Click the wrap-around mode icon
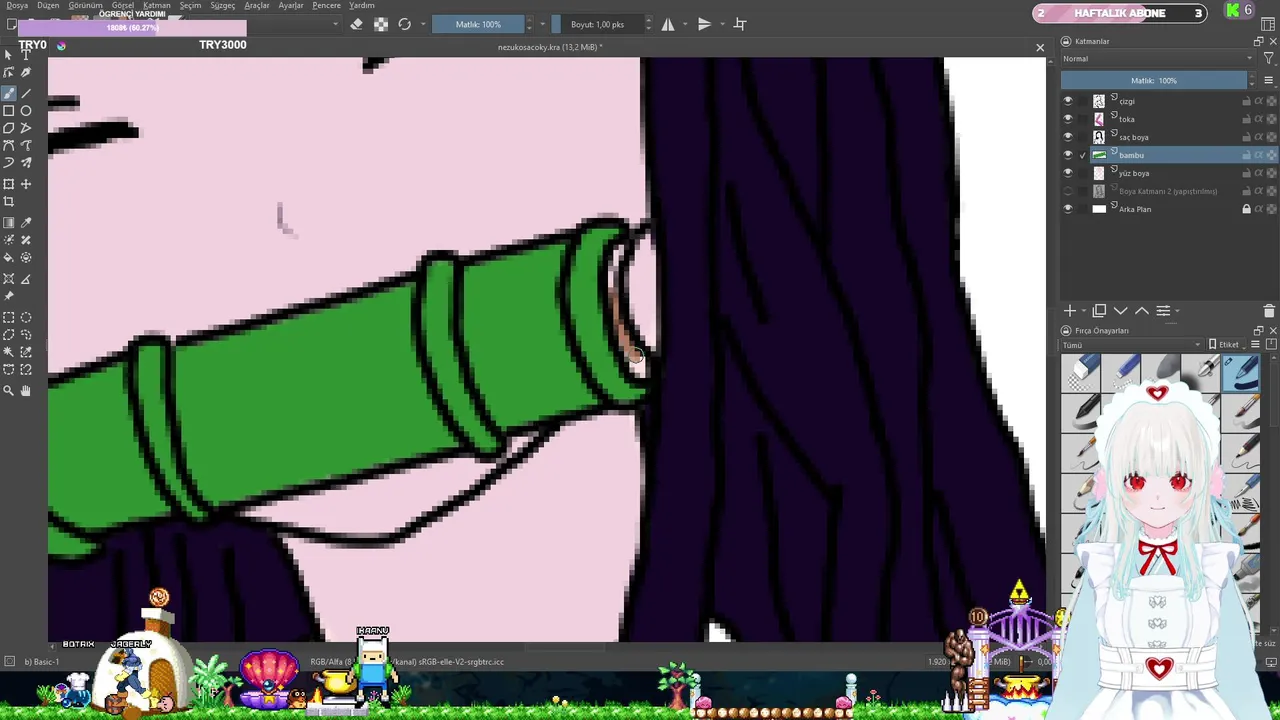Screen dimensions: 1280x720 click(x=740, y=24)
